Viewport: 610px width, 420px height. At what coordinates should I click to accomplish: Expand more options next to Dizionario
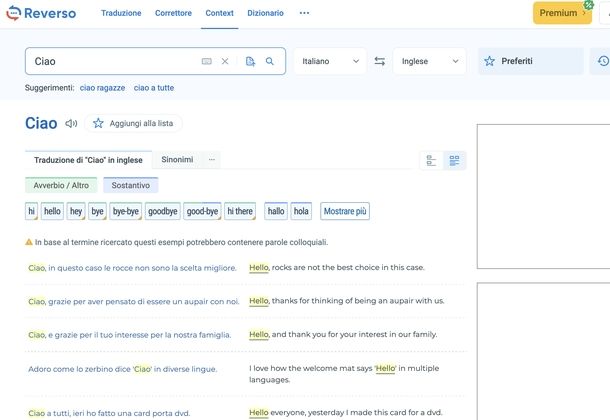304,13
